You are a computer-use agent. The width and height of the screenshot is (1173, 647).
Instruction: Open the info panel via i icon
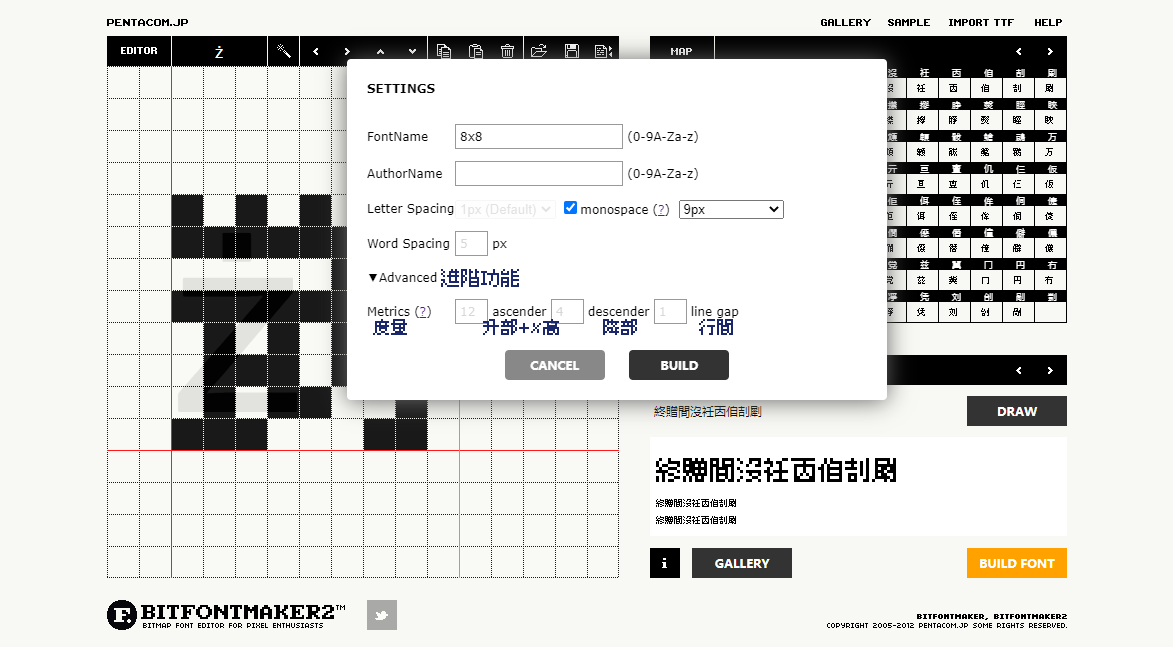[x=664, y=563]
